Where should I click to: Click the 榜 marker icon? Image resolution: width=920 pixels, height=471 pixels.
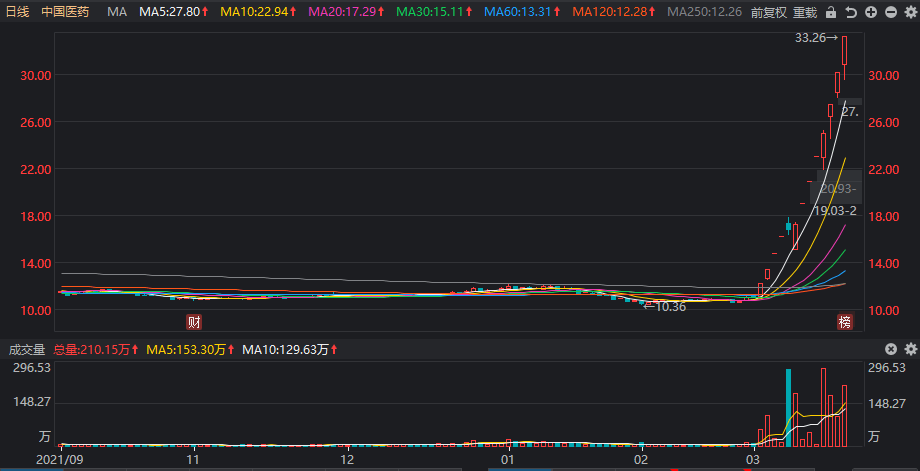844,321
